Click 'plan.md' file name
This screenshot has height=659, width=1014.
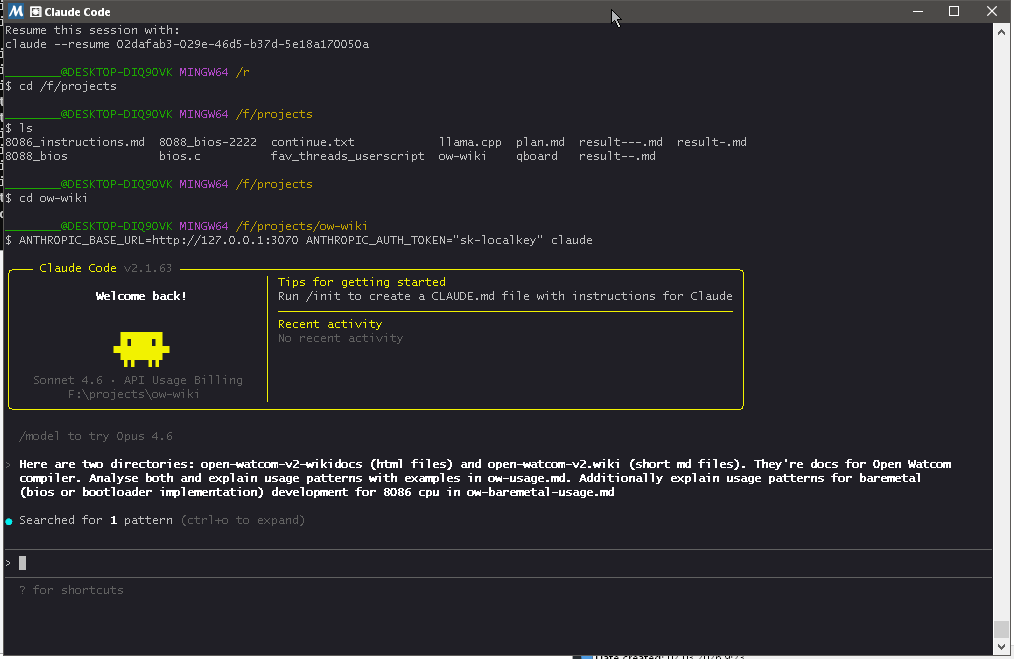click(x=540, y=142)
